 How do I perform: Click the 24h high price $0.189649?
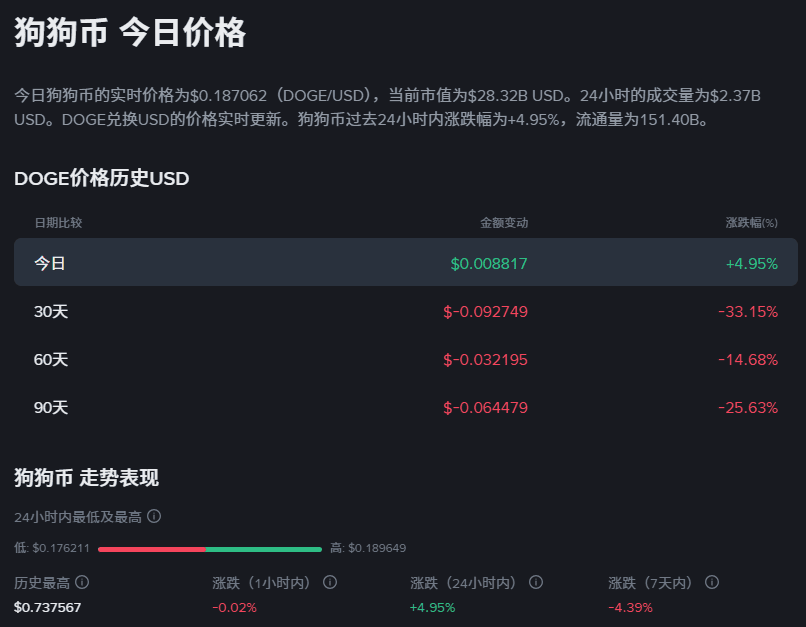point(376,548)
